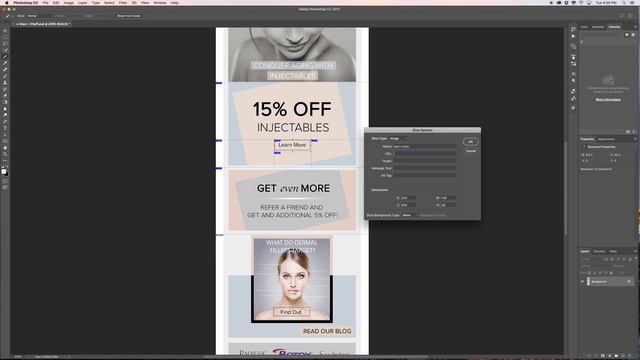Viewport: 640px width, 360px height.
Task: Open the Slice Type dropdown
Action: coord(398,139)
